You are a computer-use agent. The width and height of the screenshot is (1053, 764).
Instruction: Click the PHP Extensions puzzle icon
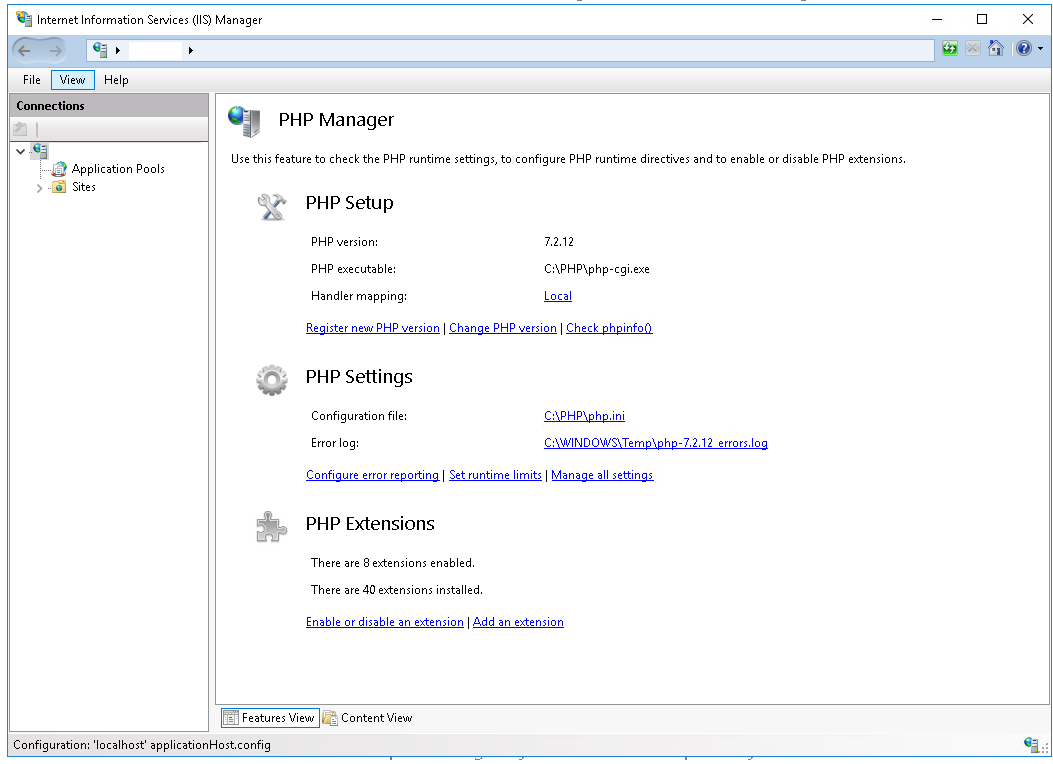point(271,527)
